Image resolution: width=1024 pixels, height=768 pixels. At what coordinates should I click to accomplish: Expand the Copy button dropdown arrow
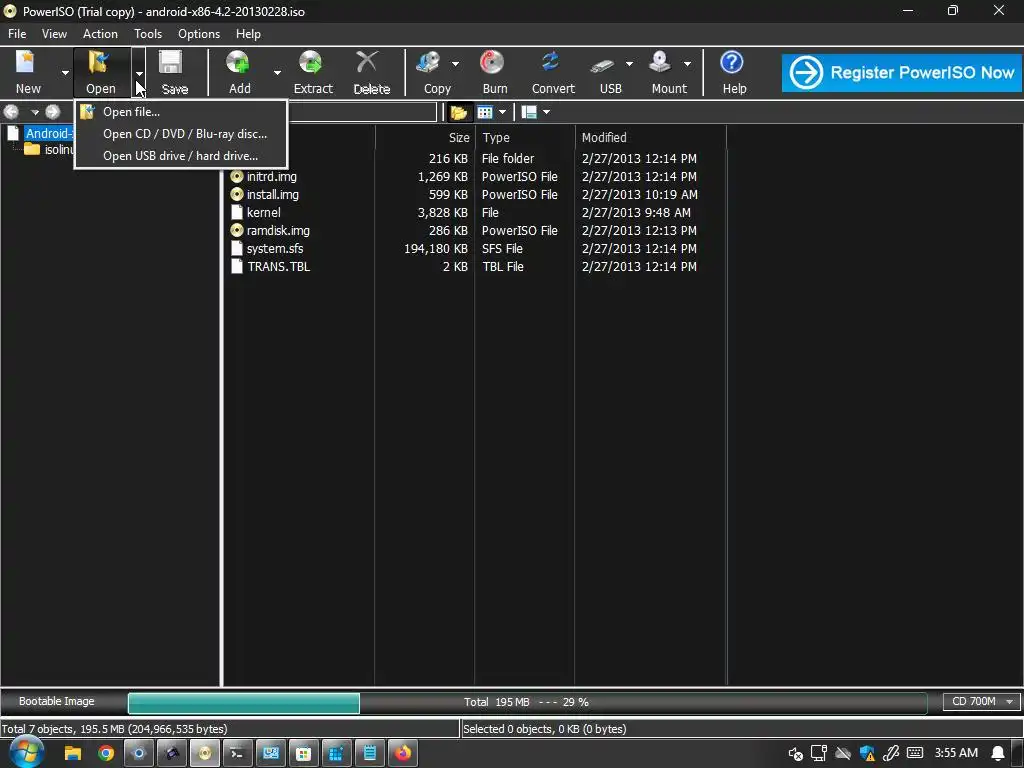click(456, 64)
